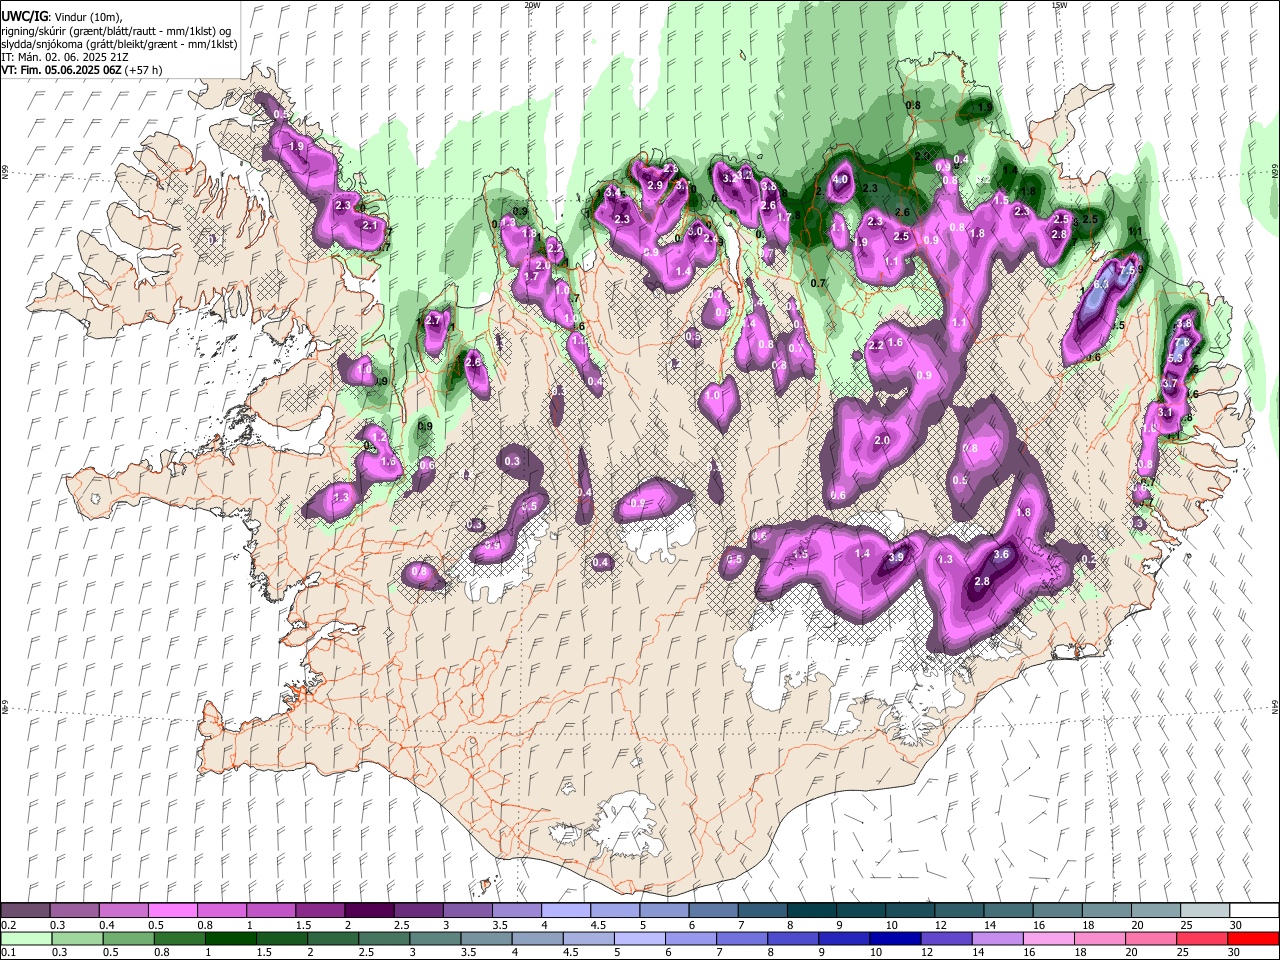Viewport: 1280px width, 960px height.
Task: Select the '30' label under the rain scale
Action: [1236, 953]
